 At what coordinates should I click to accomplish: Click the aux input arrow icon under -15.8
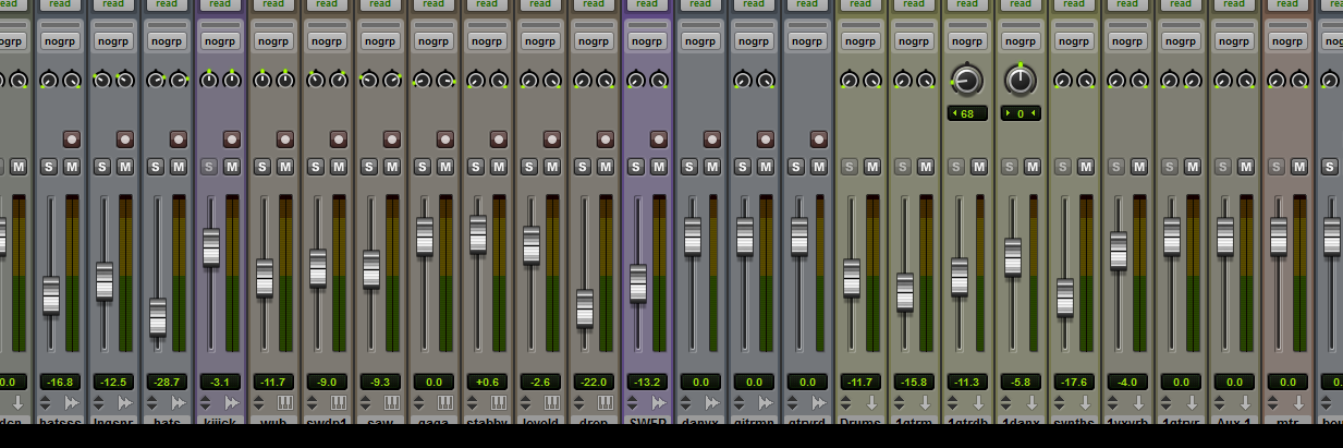click(925, 402)
